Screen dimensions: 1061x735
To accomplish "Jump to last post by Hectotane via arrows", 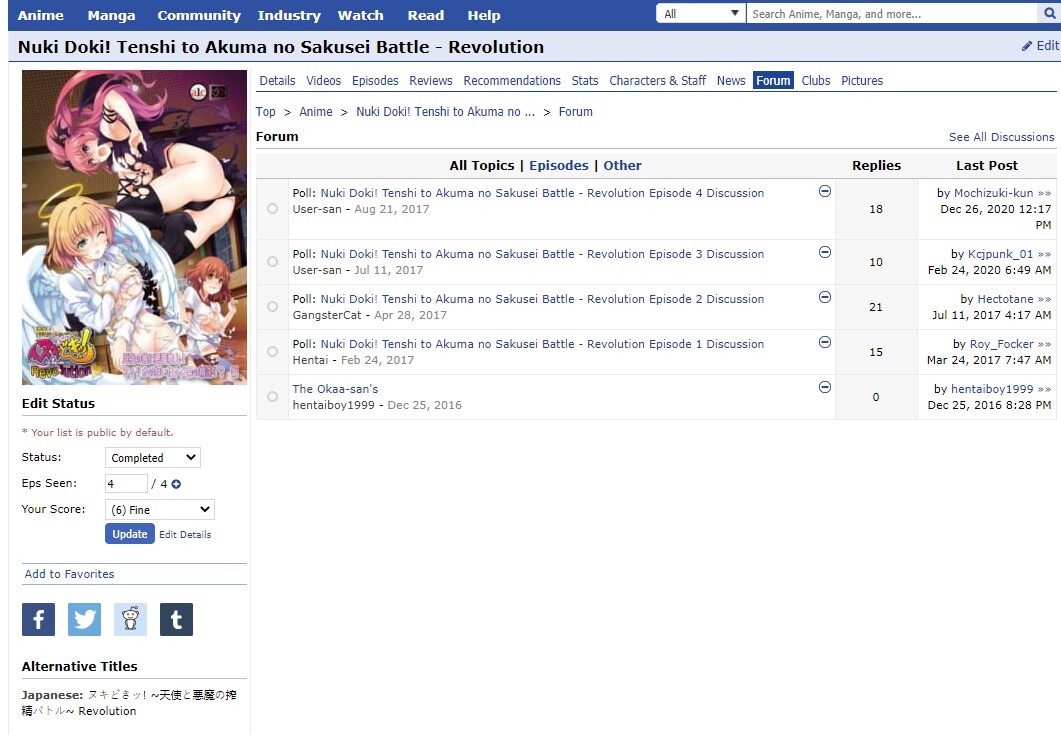I will click(x=1044, y=299).
